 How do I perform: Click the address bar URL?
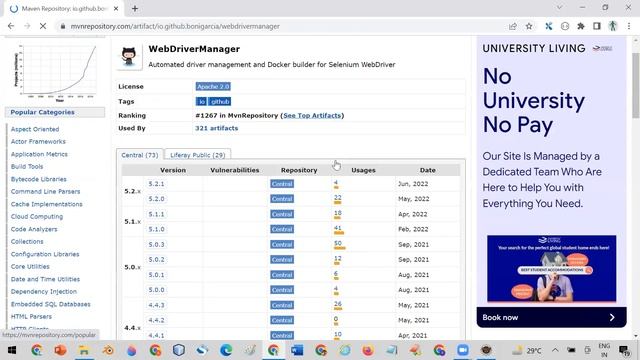[175, 26]
